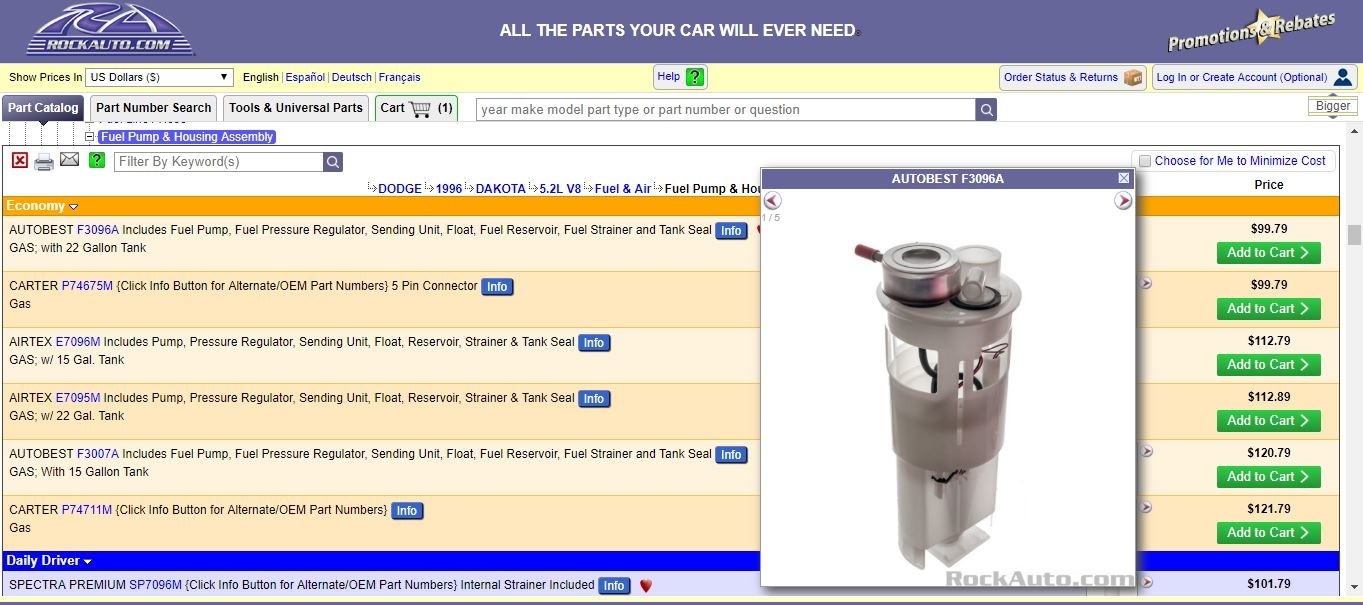
Task: Click the Info button for CARTER P74711M
Action: [406, 511]
